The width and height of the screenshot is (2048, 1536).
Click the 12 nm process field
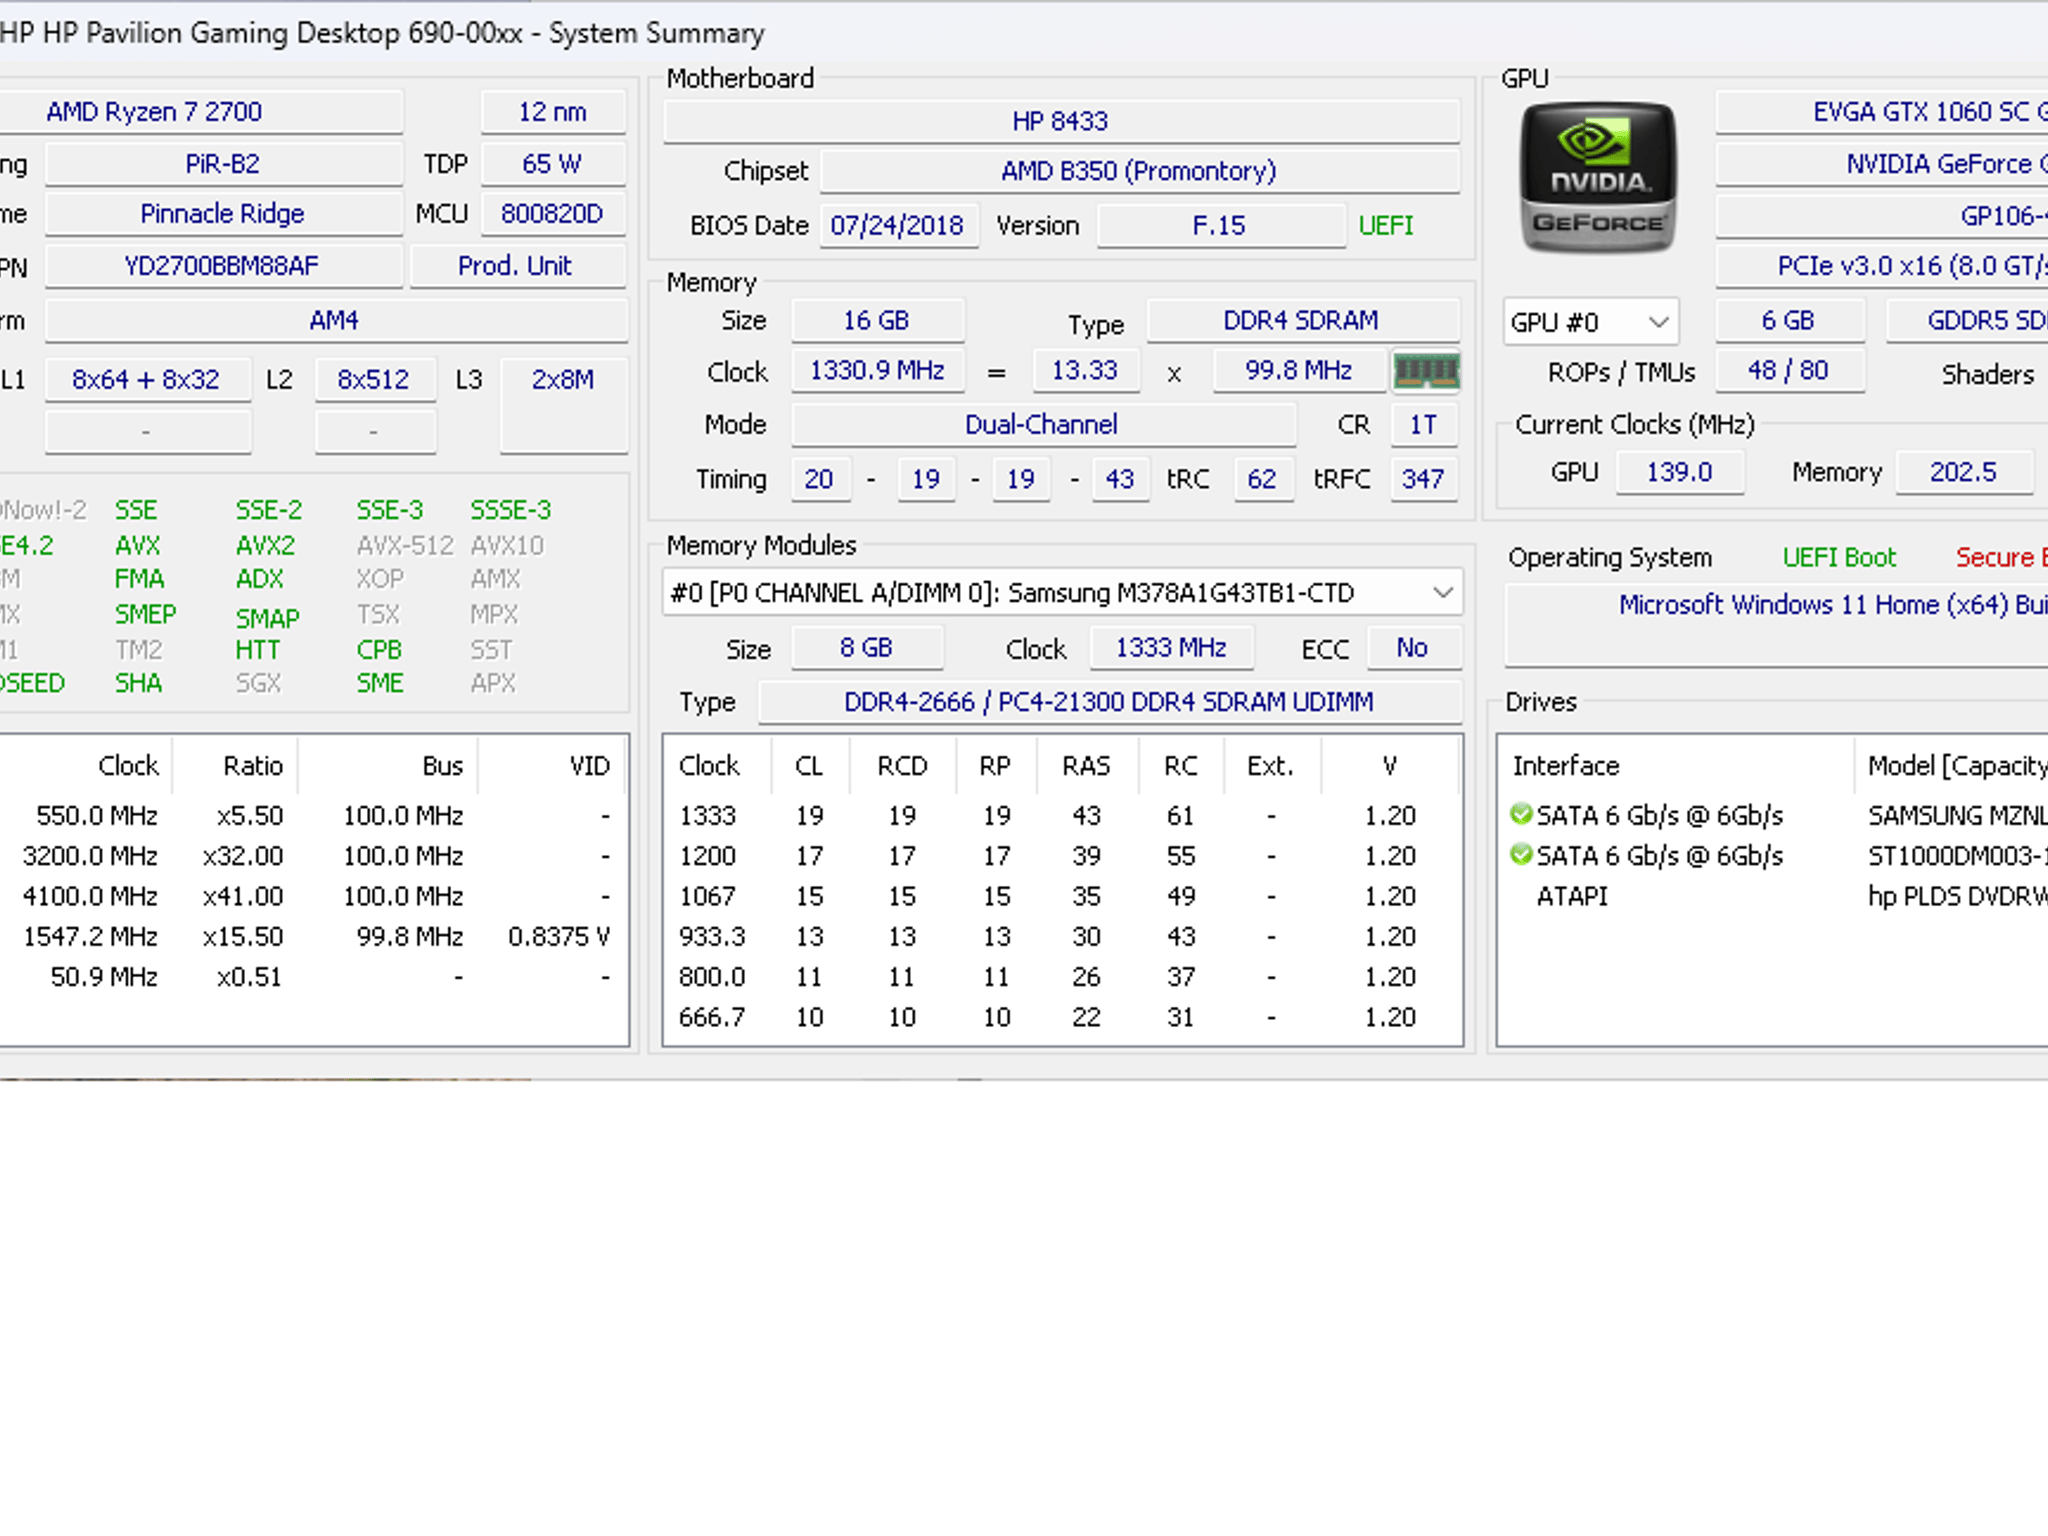tap(553, 112)
